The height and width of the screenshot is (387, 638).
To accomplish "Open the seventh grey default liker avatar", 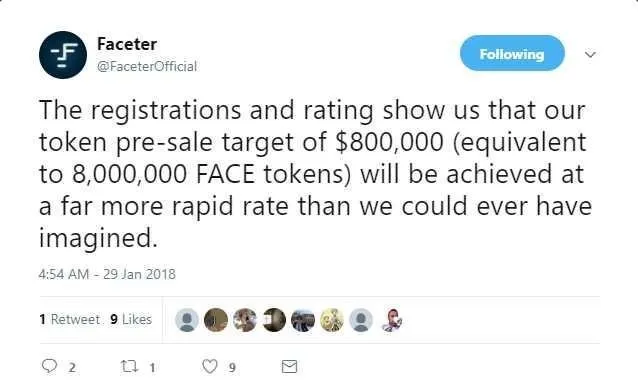I will pos(361,320).
